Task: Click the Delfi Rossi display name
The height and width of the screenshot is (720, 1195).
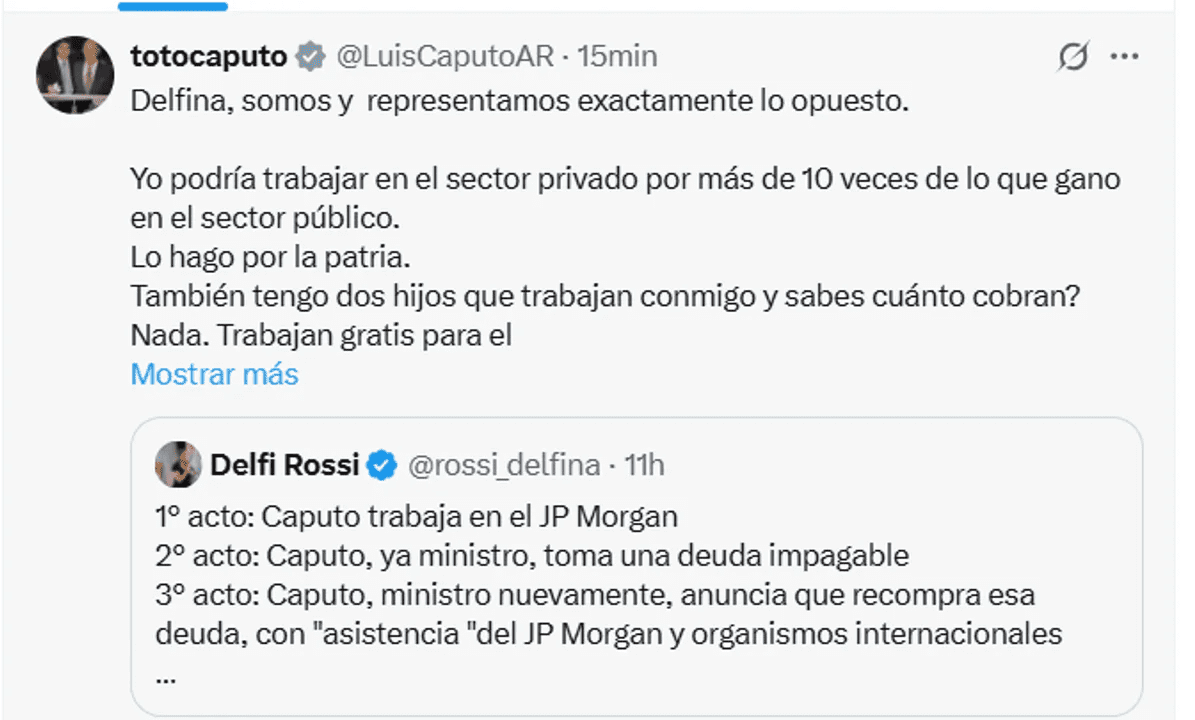Action: point(285,465)
